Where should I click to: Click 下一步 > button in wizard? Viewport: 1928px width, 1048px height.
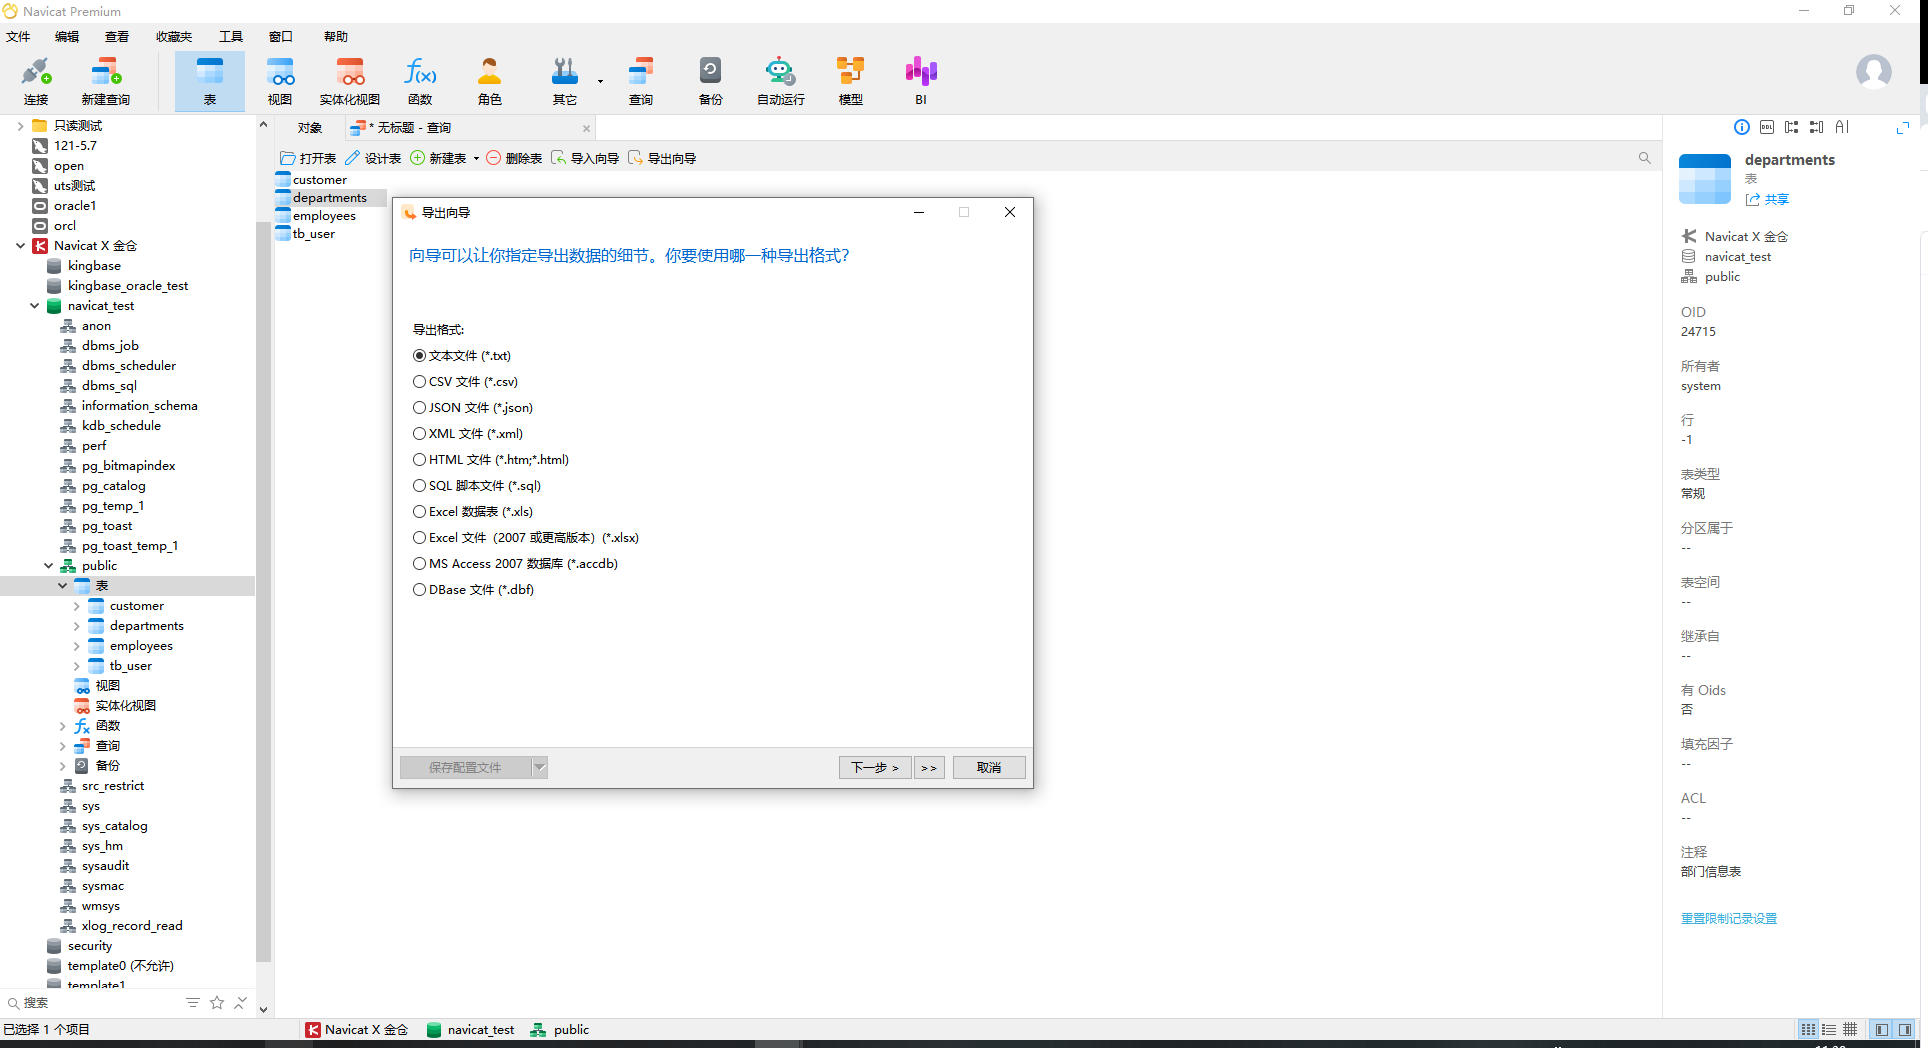pyautogui.click(x=875, y=767)
